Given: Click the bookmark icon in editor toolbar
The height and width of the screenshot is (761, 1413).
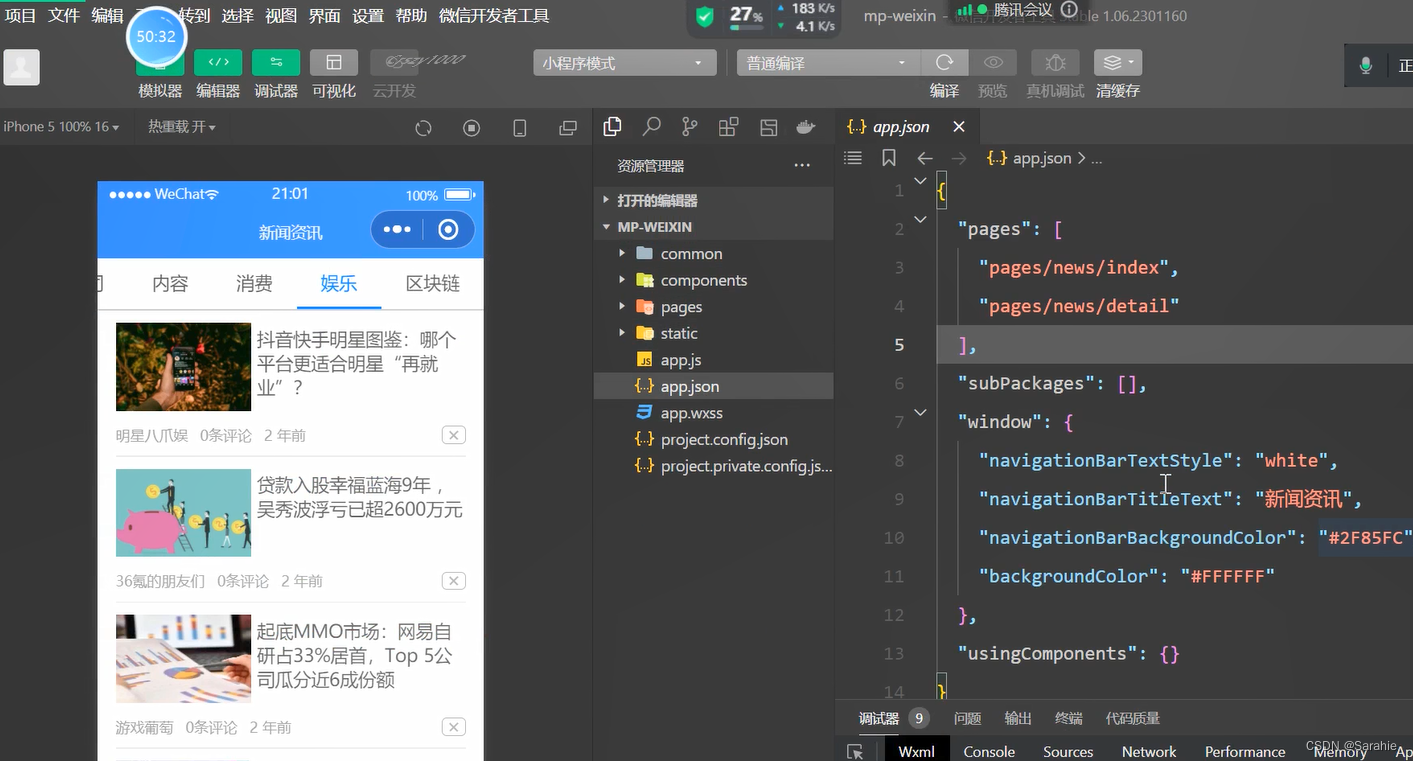Looking at the screenshot, I should pos(889,158).
